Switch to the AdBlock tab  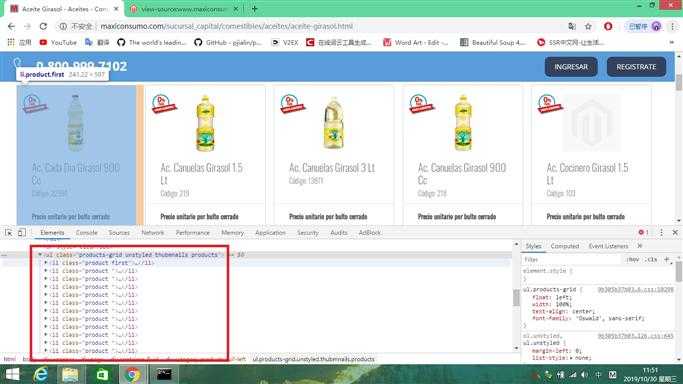369,232
